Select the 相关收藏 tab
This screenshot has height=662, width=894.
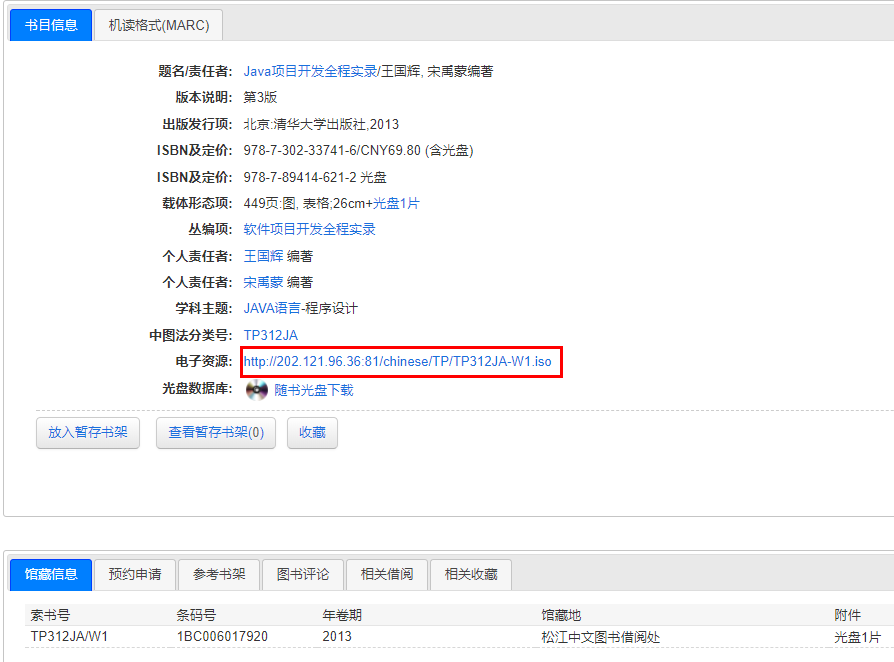pyautogui.click(x=471, y=574)
